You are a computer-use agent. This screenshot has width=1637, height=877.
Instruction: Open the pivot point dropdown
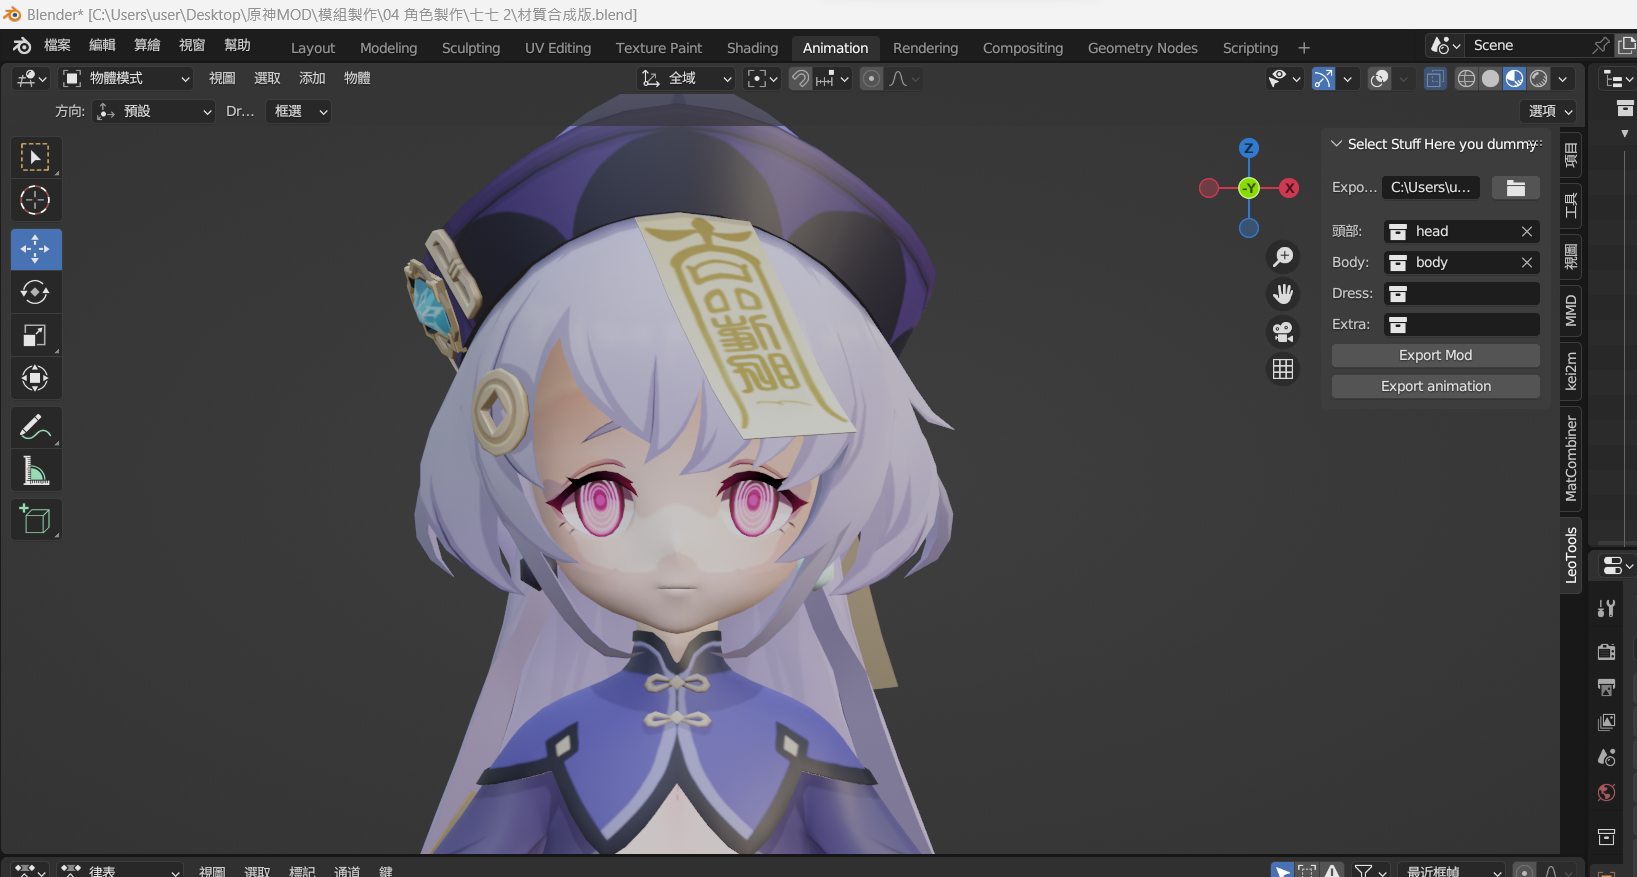(x=762, y=78)
